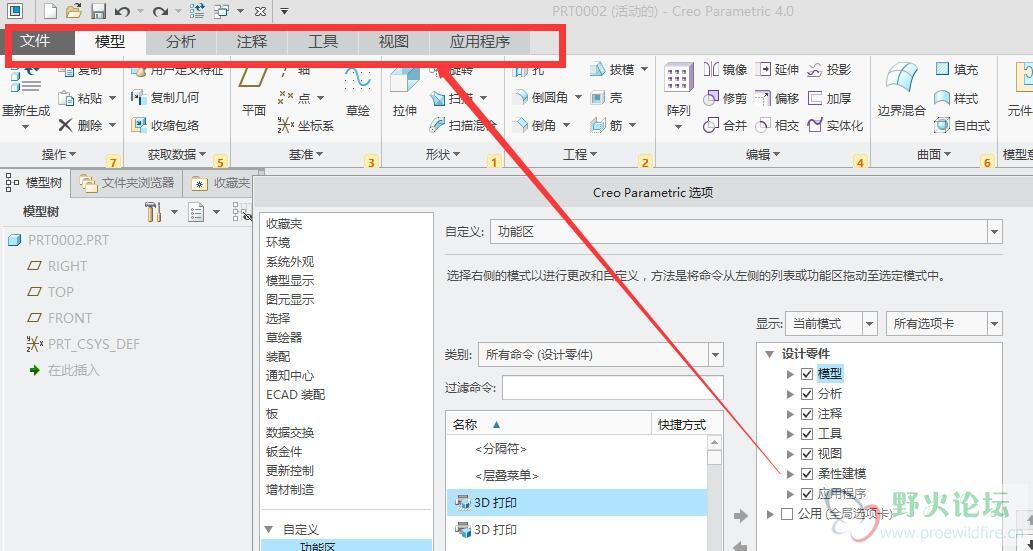The height and width of the screenshot is (551, 1033).
Task: Uncheck the 柔性建模 tab checkbox
Action: click(x=806, y=474)
